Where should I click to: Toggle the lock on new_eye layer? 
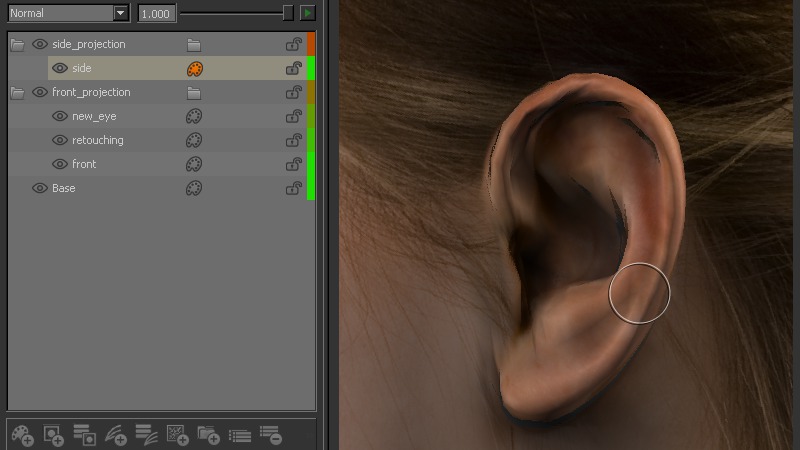293,116
